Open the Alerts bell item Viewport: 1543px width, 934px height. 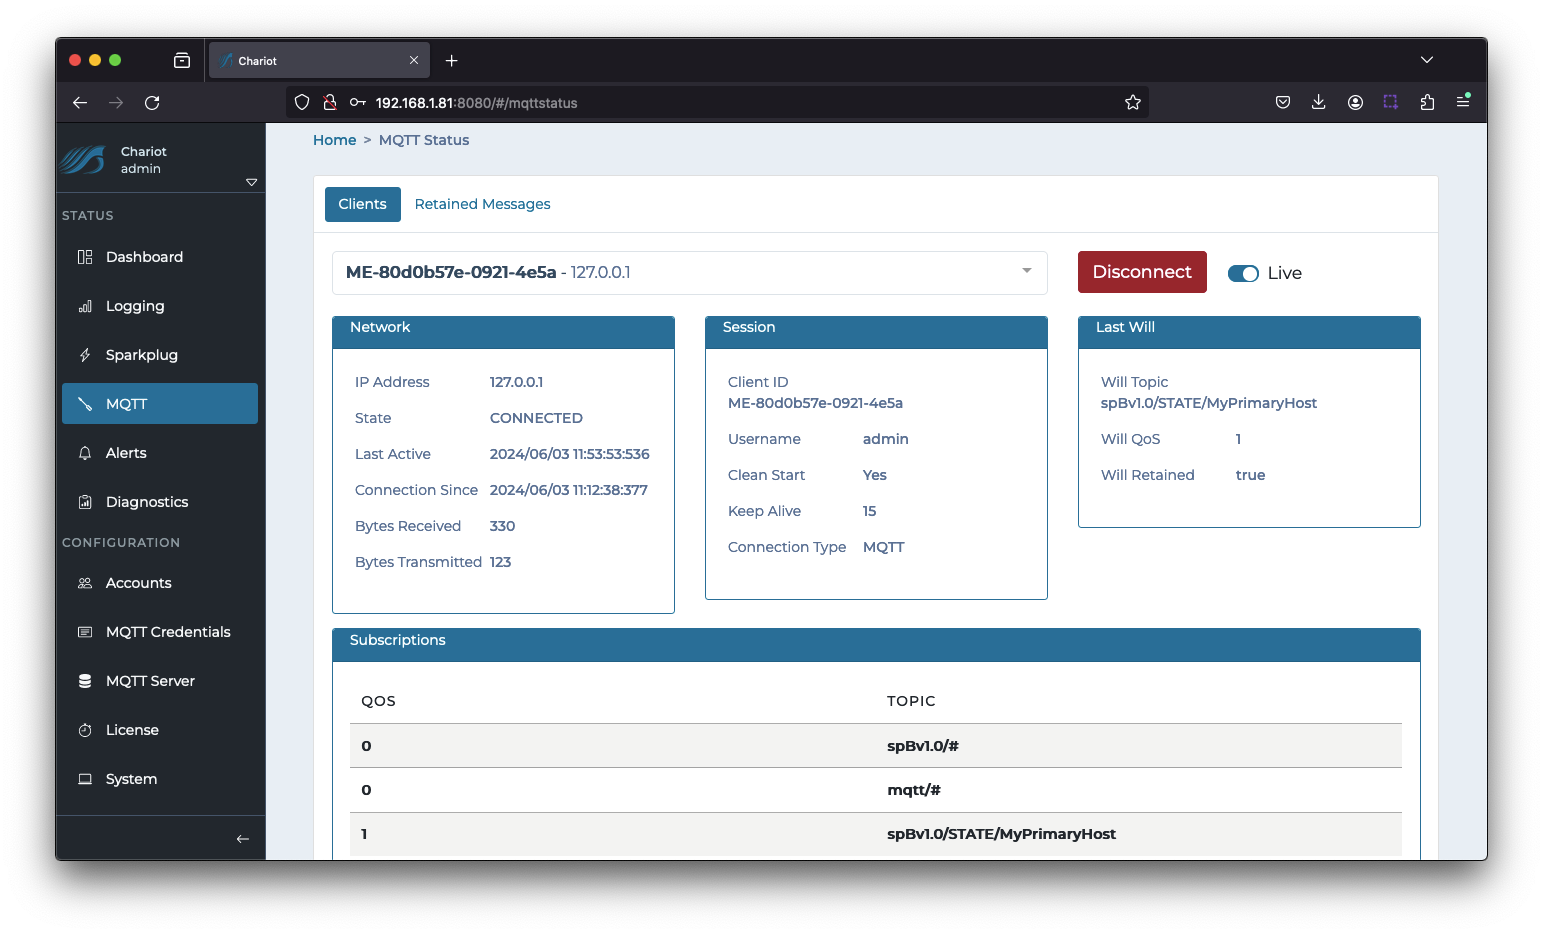159,453
